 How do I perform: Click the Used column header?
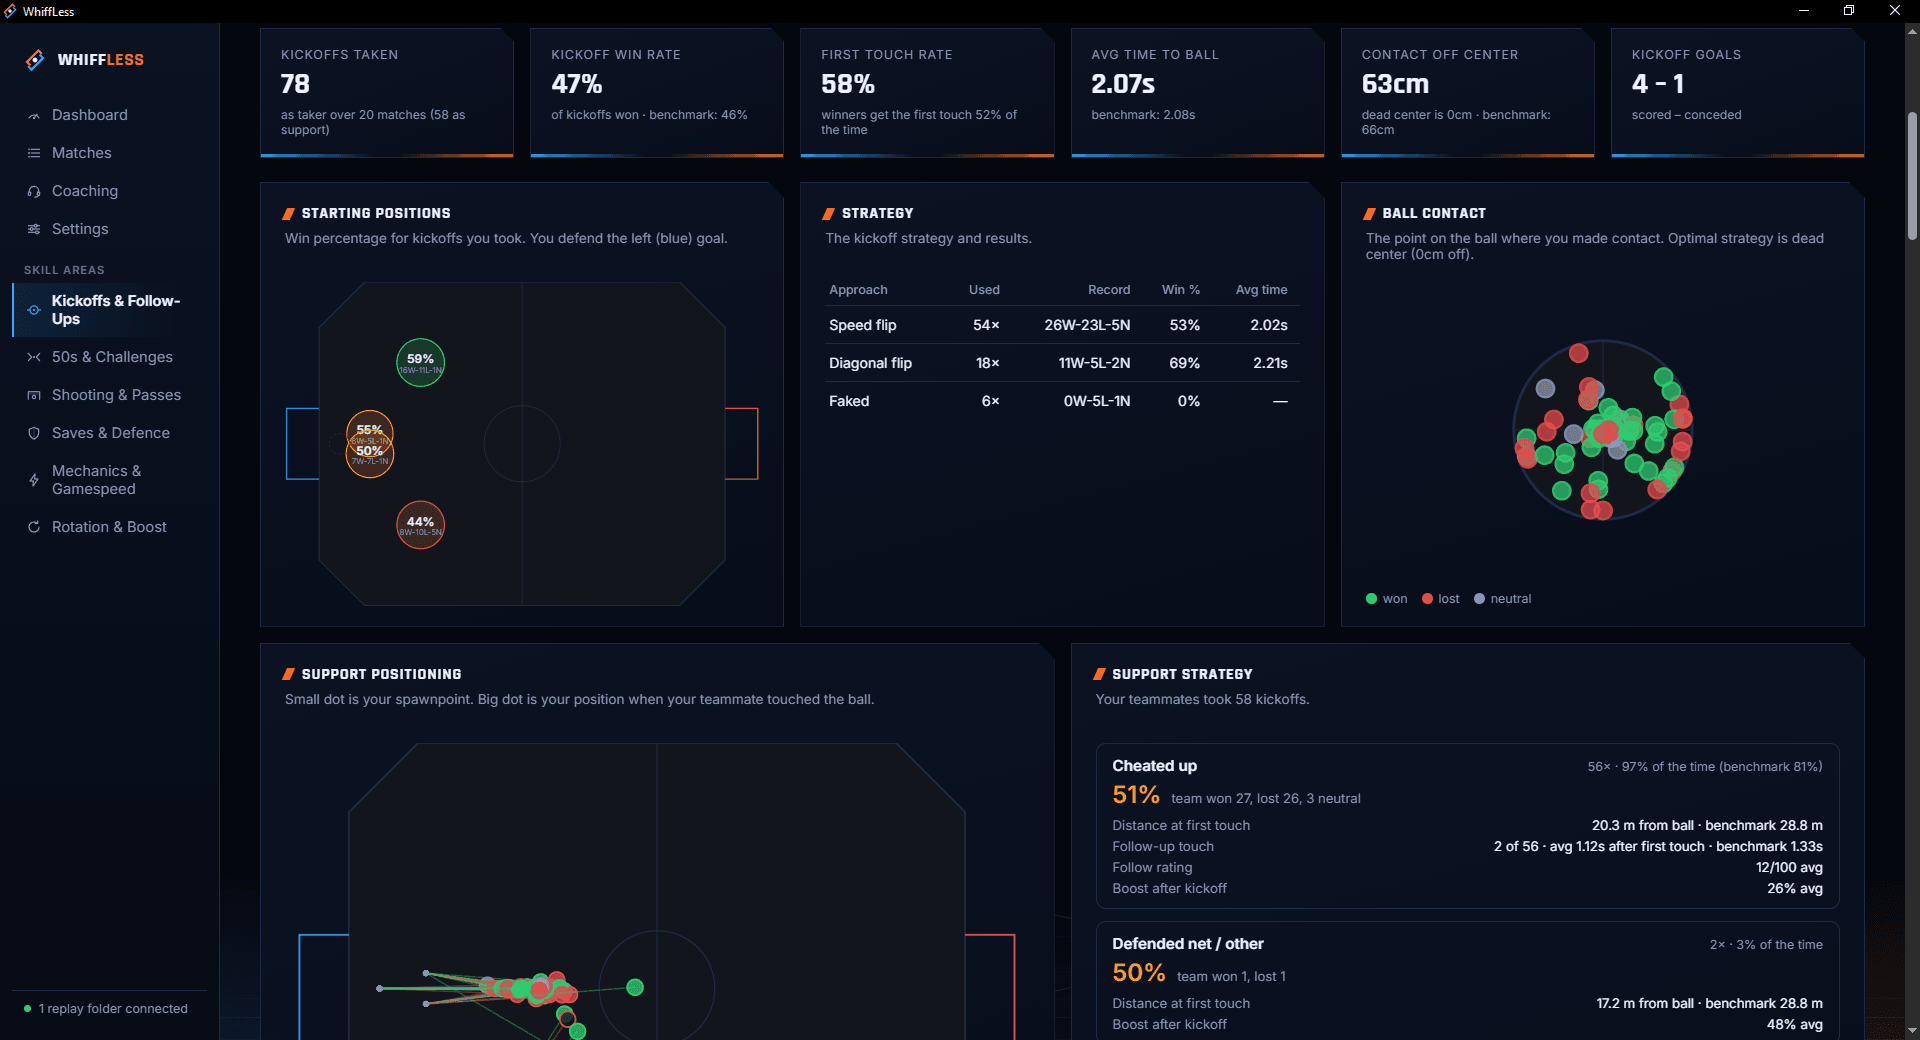(x=984, y=290)
